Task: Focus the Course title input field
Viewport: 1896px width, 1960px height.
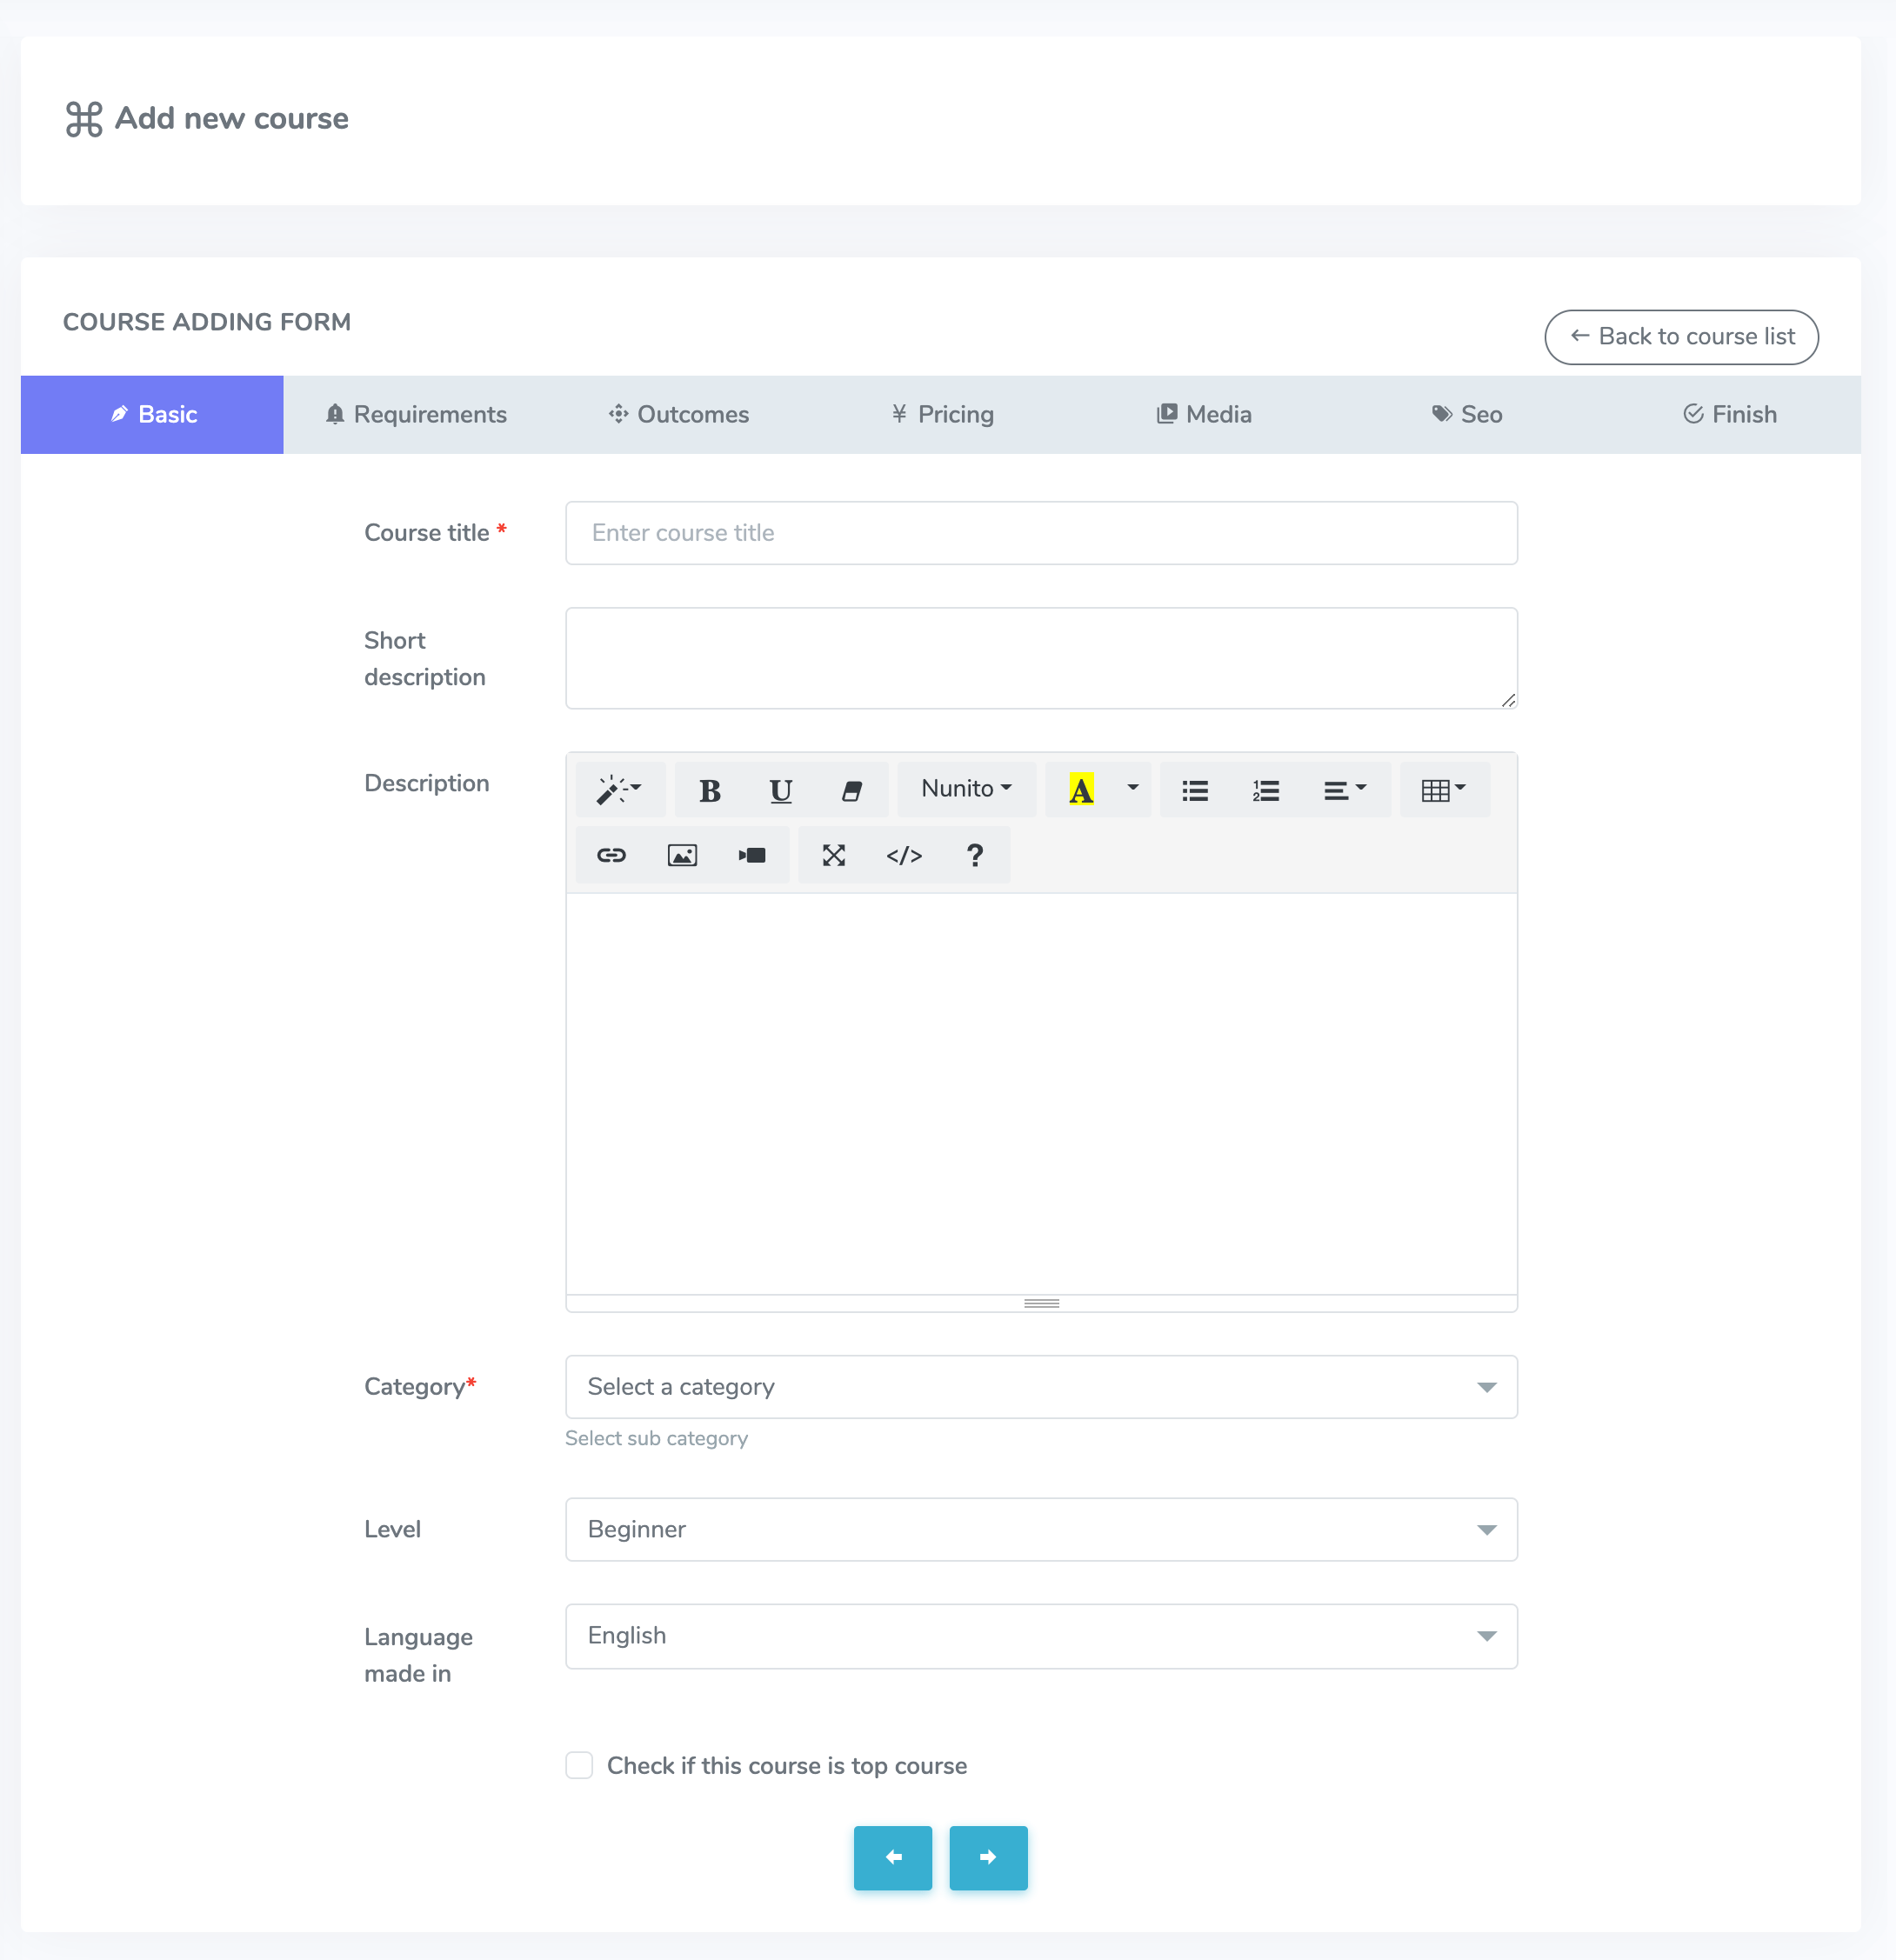Action: (x=1041, y=533)
